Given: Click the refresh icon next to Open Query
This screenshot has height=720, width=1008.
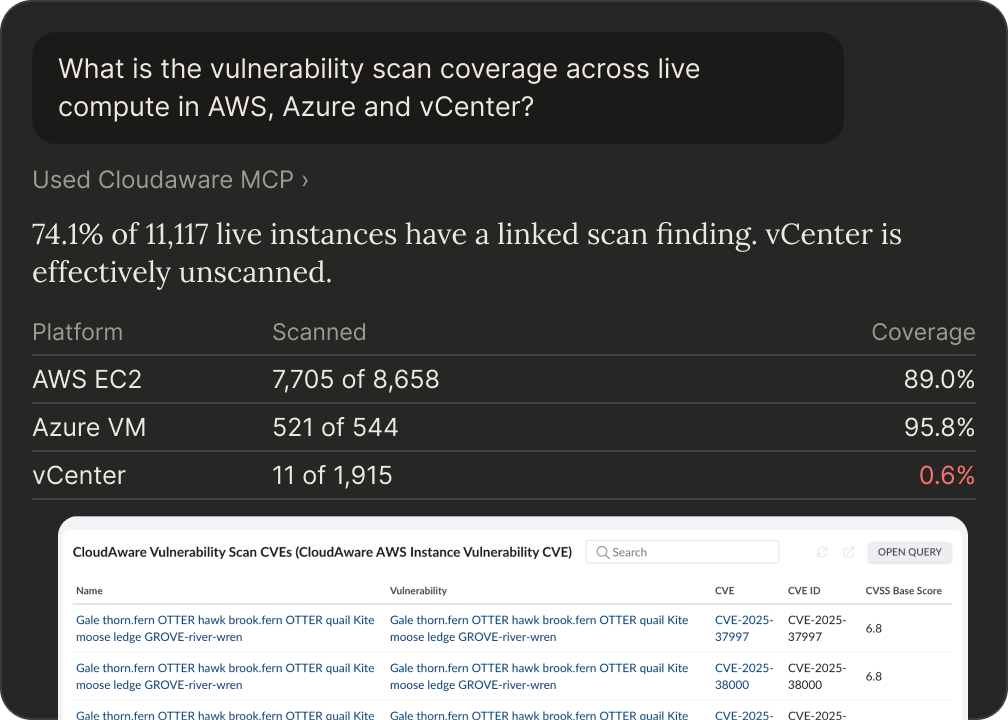Looking at the screenshot, I should click(822, 552).
